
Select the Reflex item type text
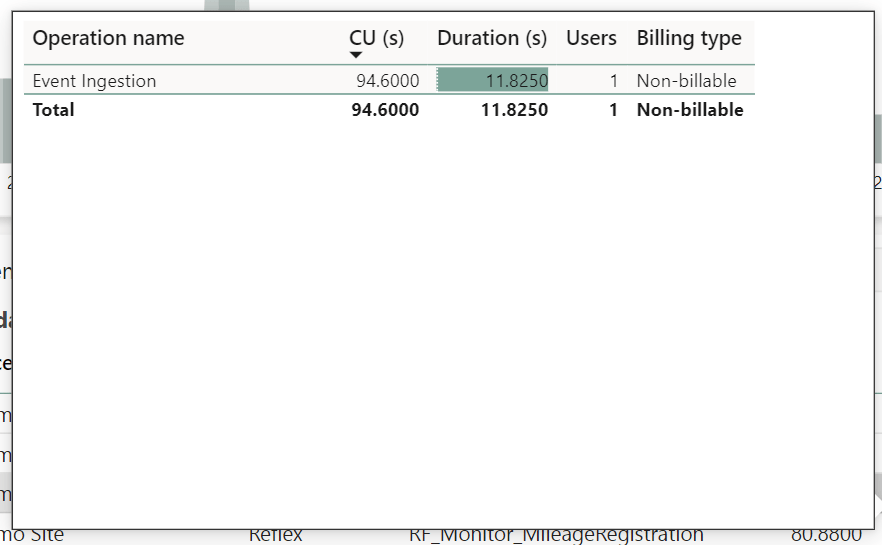[x=275, y=537]
